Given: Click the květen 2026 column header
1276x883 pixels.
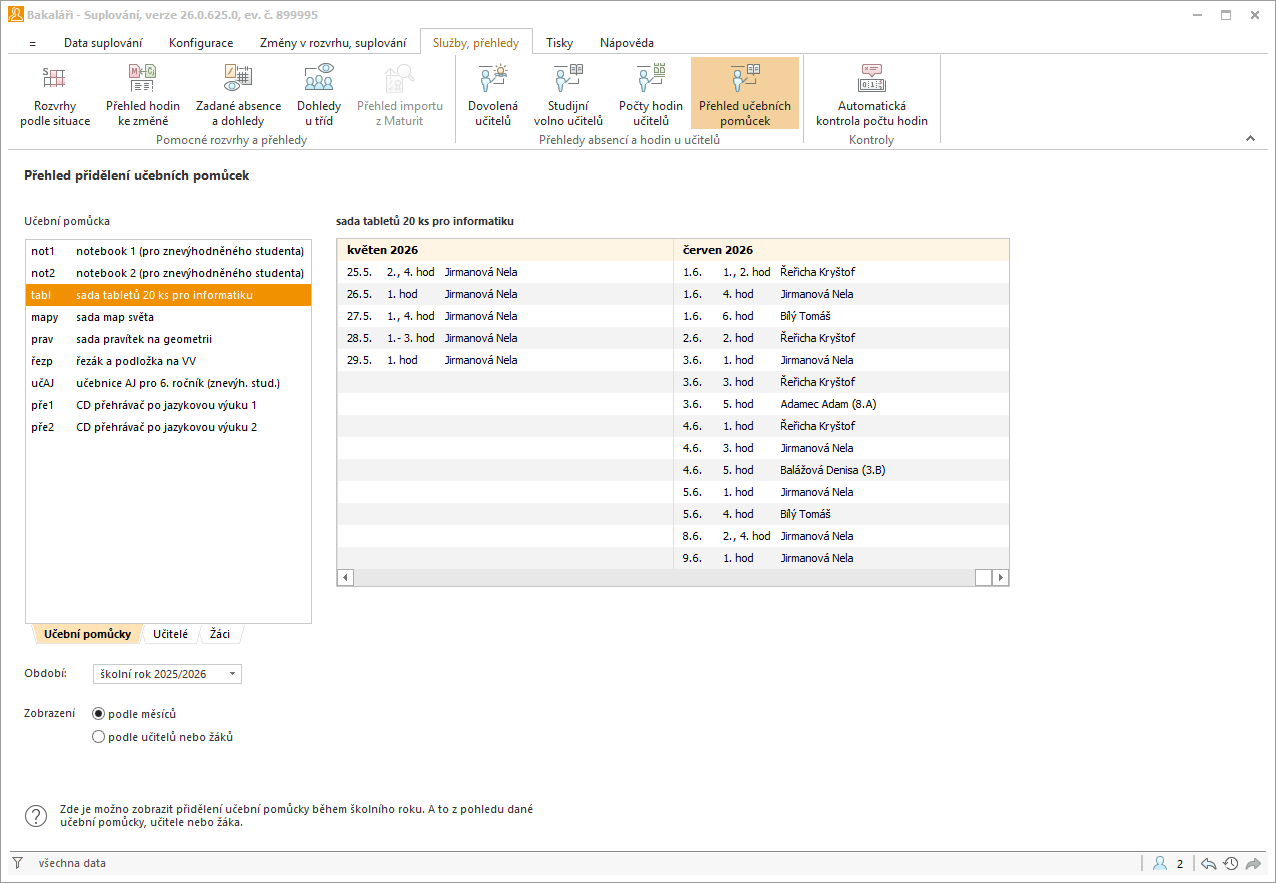Looking at the screenshot, I should [506, 250].
